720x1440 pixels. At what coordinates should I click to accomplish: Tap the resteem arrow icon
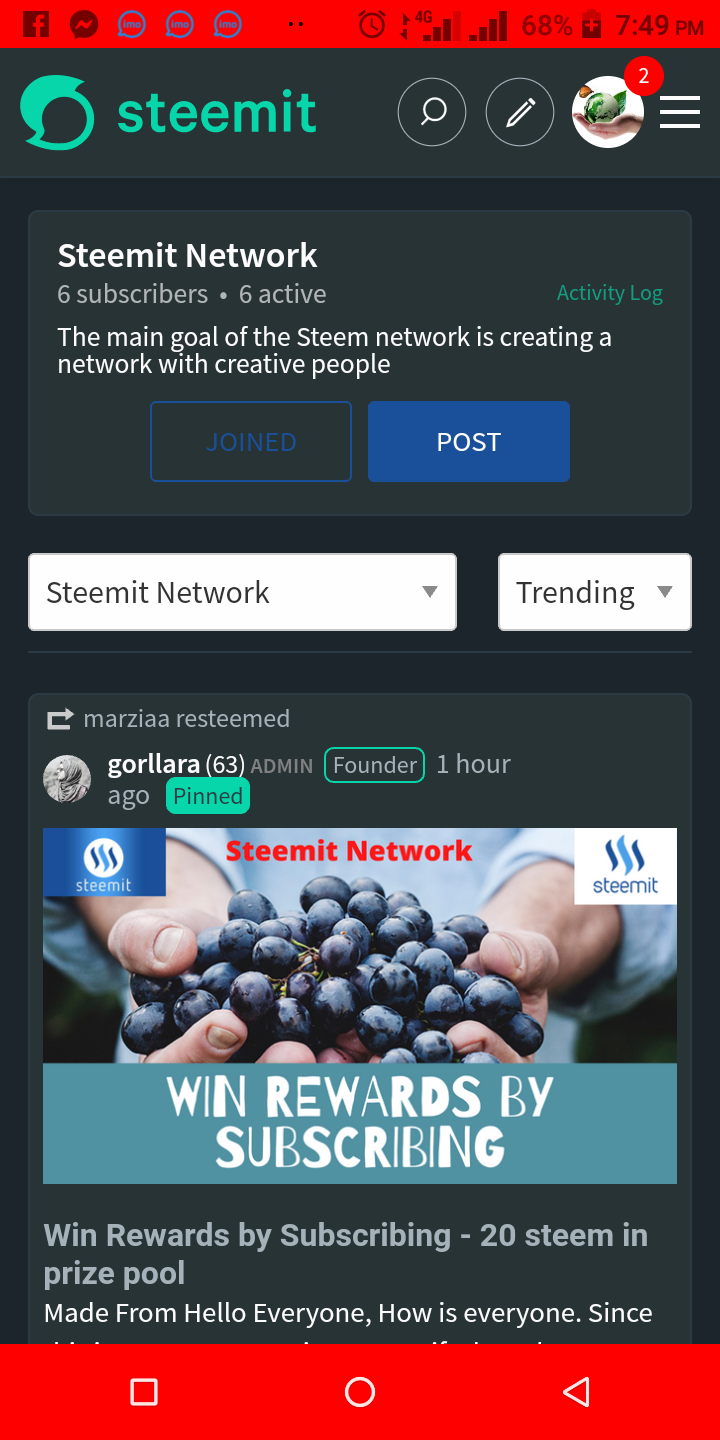tap(60, 719)
